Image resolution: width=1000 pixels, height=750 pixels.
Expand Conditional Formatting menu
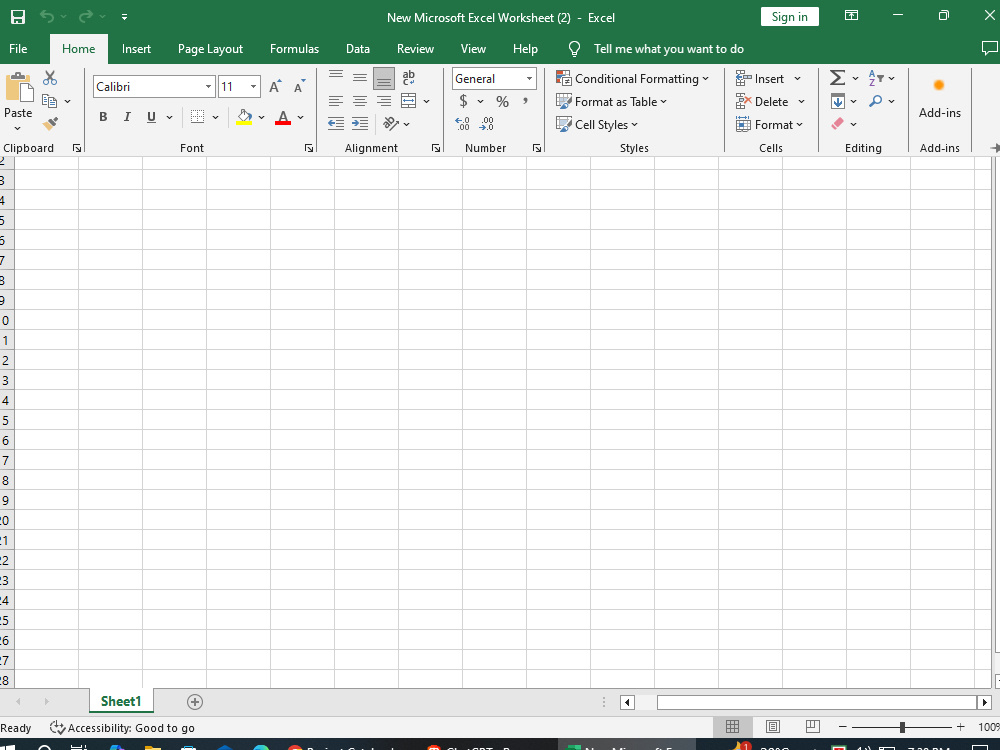coord(632,78)
